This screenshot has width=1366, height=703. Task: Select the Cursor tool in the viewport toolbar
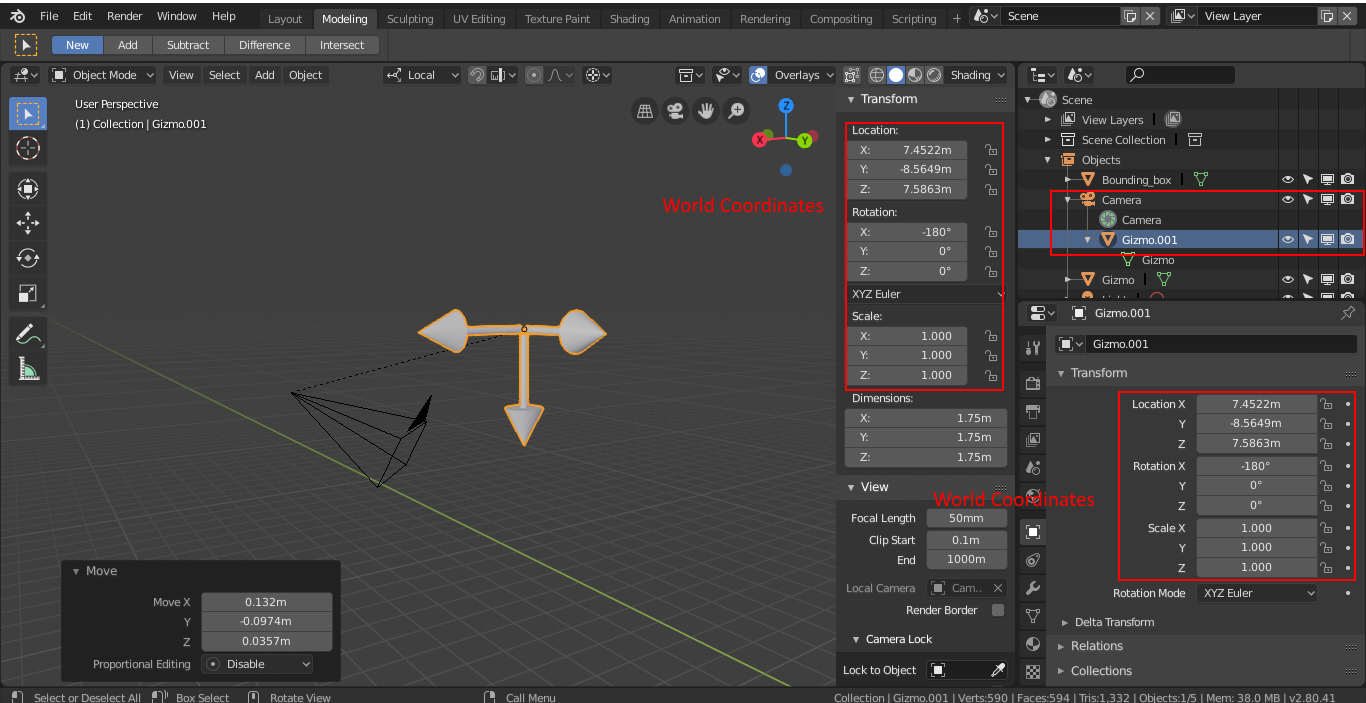28,149
